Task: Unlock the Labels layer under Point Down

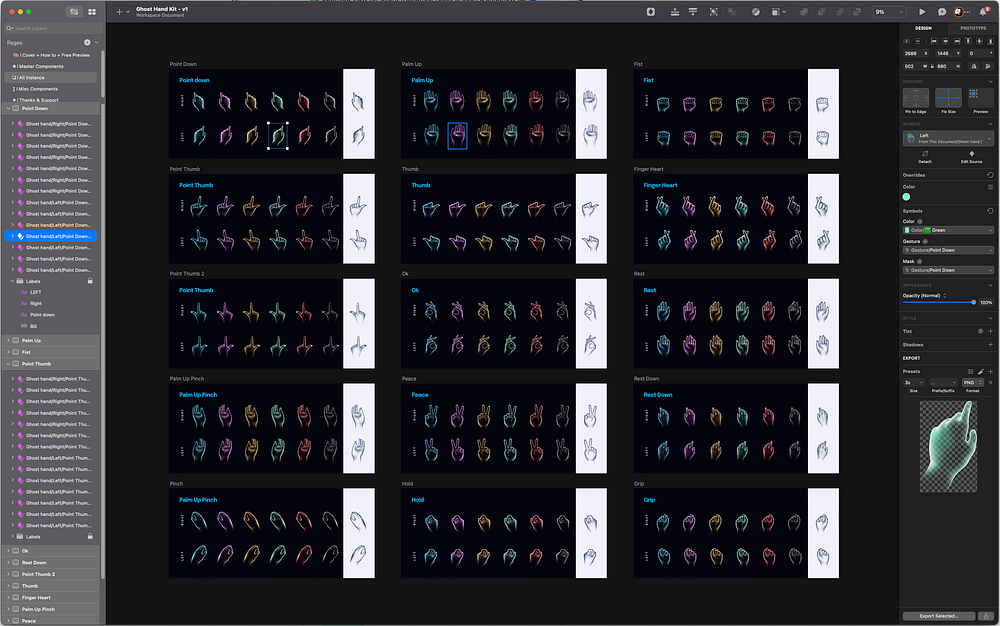Action: click(x=90, y=281)
